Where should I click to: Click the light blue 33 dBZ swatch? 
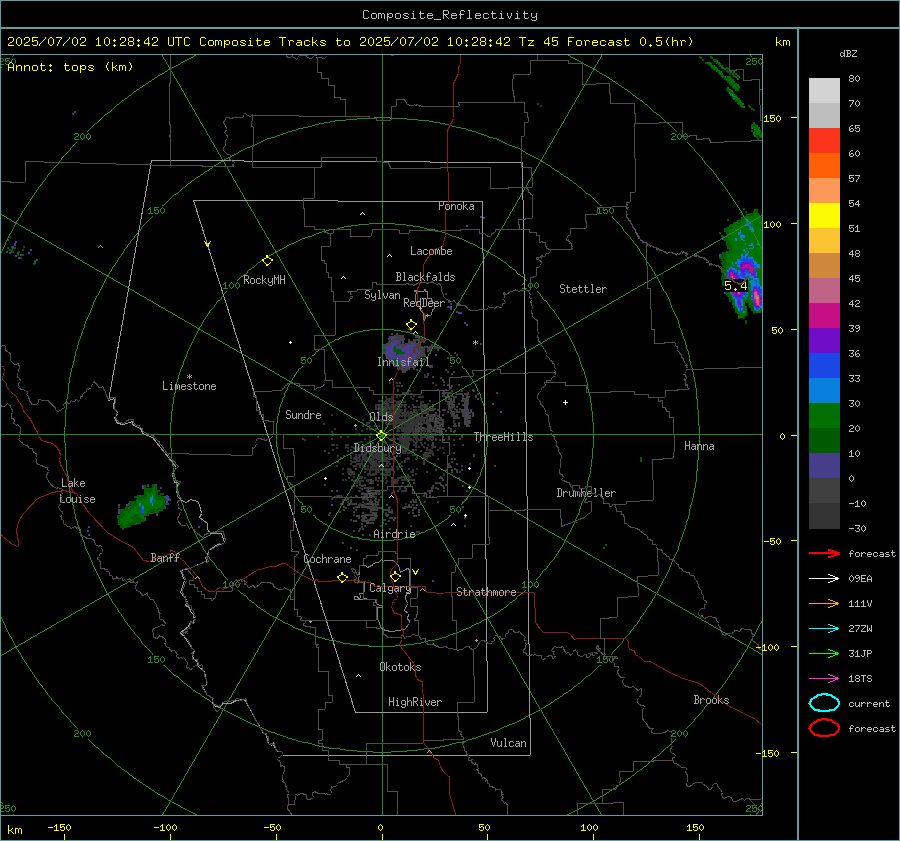click(824, 390)
